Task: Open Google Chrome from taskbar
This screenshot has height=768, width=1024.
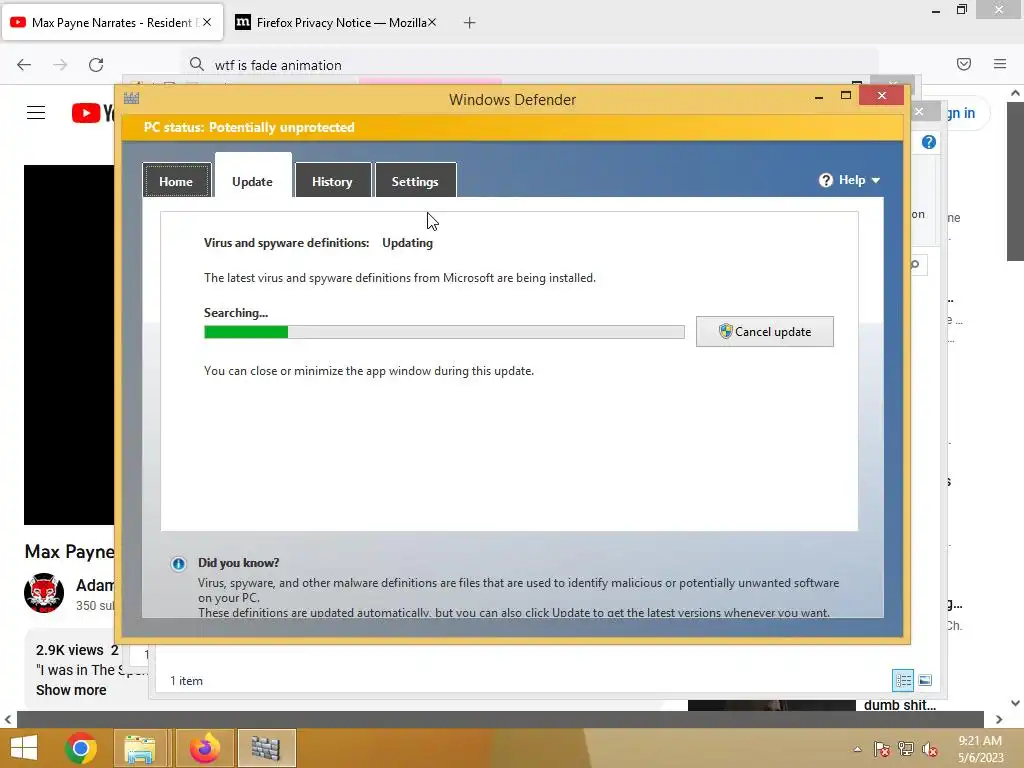Action: (81, 748)
